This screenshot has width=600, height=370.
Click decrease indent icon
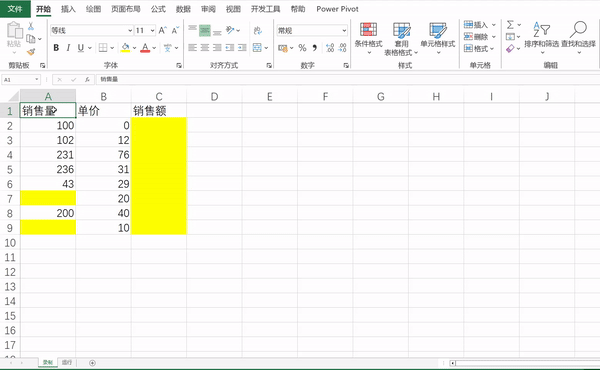230,48
